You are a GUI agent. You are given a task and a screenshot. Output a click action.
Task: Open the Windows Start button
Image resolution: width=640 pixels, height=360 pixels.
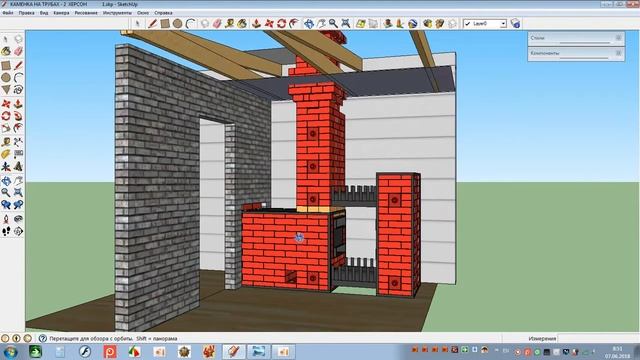[x=10, y=351]
